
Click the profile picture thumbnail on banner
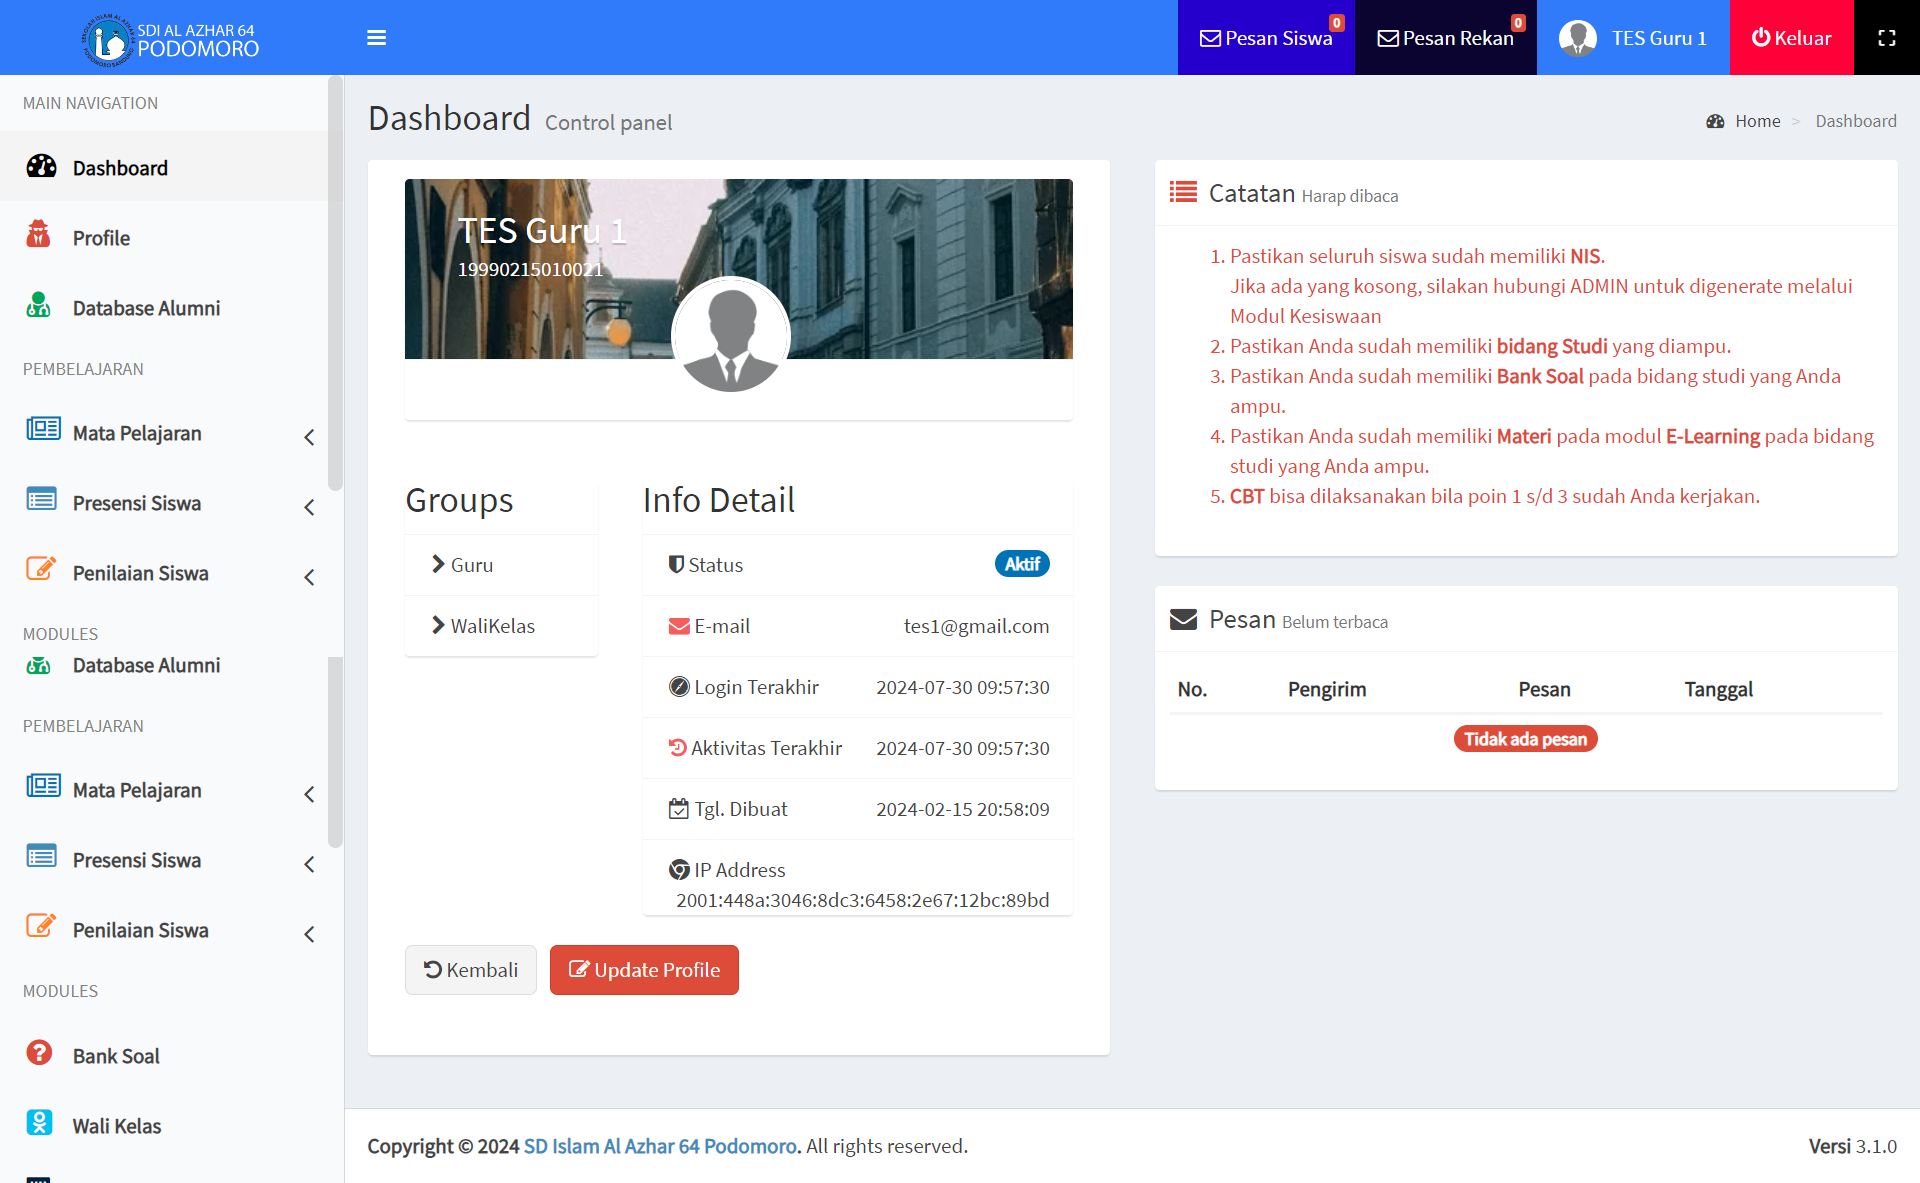[x=731, y=336]
